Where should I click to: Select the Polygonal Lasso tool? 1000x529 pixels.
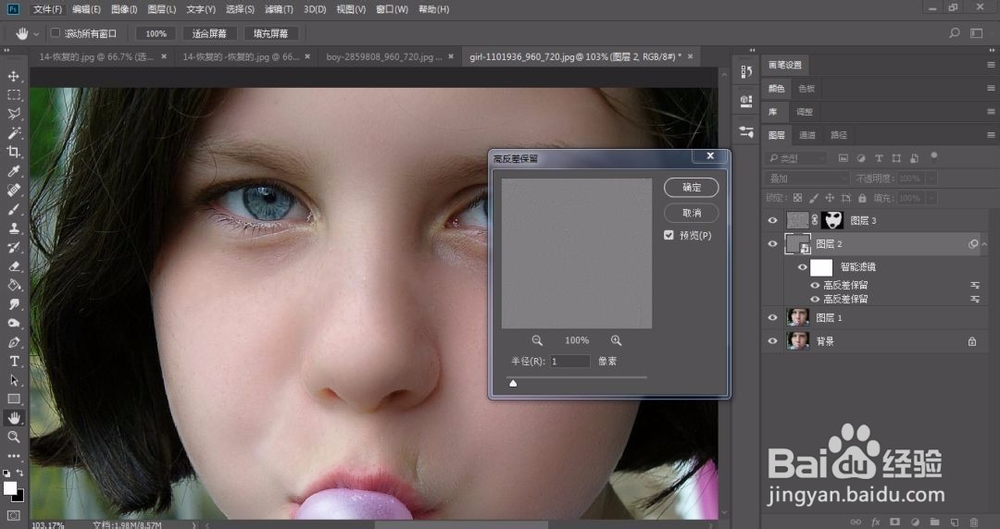point(13,114)
